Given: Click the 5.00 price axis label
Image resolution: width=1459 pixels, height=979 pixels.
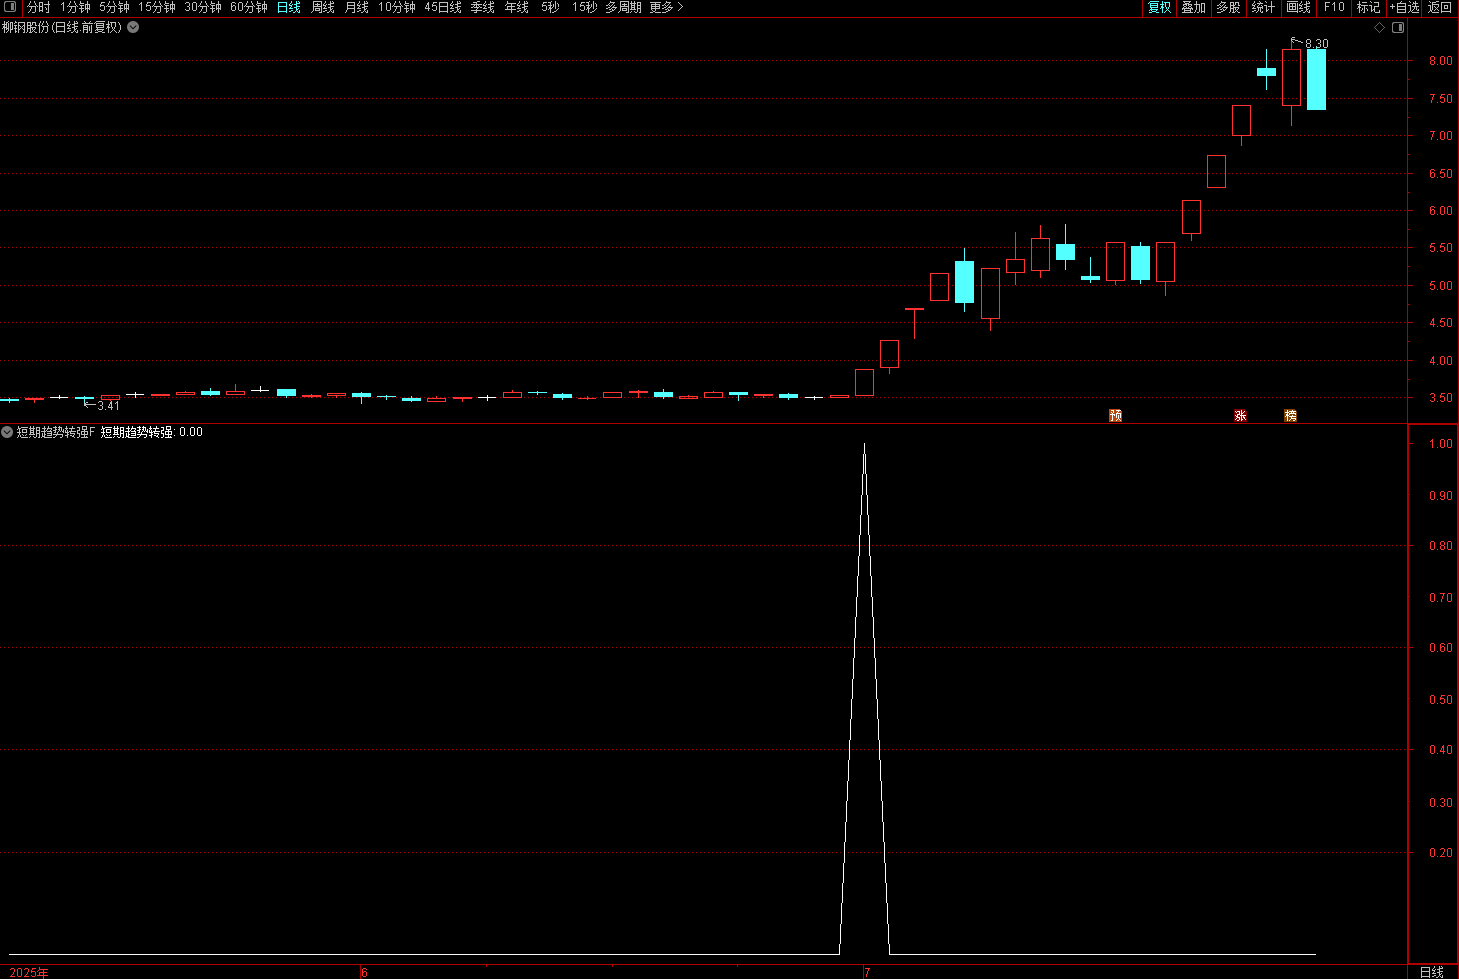Looking at the screenshot, I should pos(1440,286).
